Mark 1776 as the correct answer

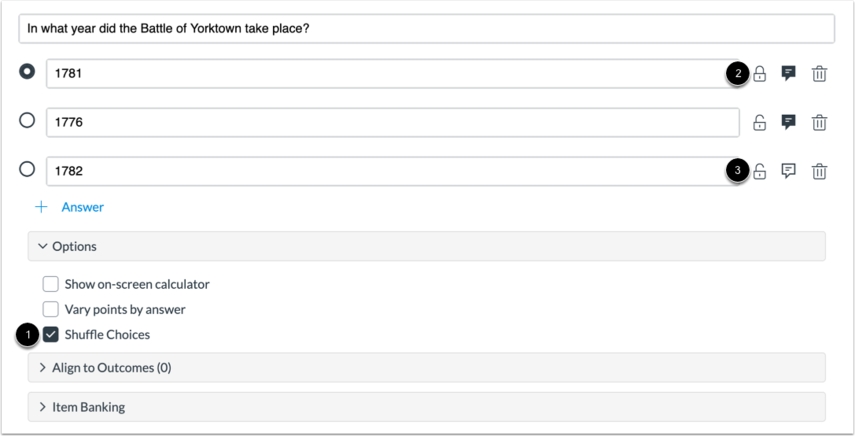27,121
